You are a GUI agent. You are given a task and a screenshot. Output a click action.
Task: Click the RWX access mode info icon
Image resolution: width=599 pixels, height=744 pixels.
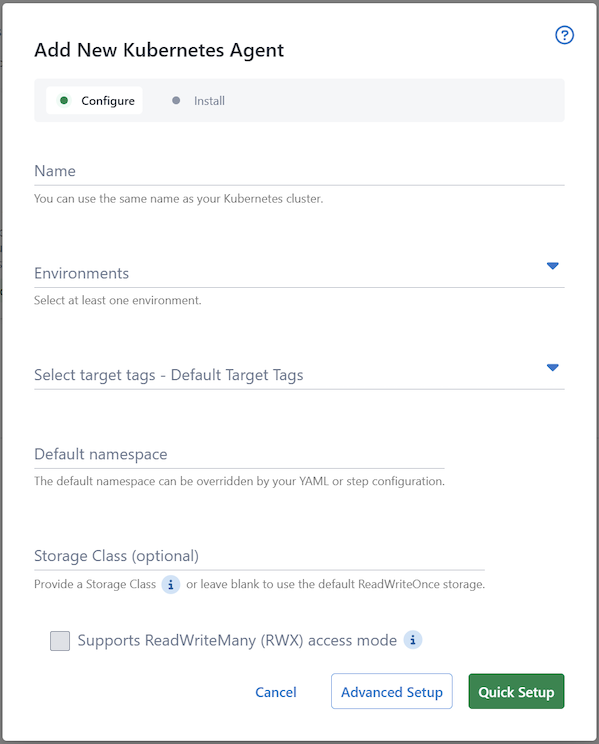pos(412,640)
